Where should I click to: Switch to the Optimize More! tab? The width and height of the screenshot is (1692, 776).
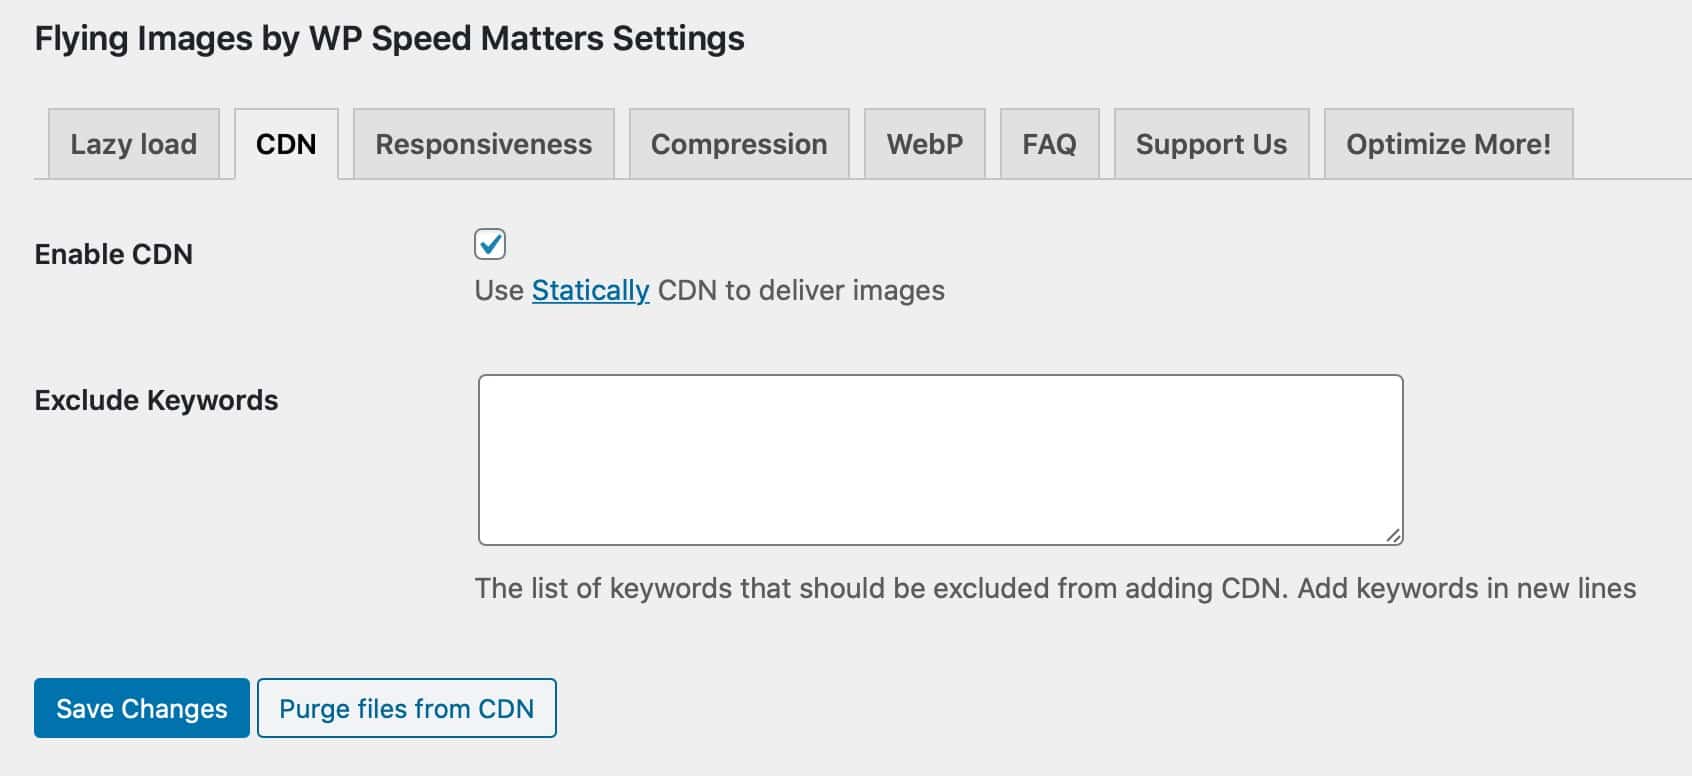pyautogui.click(x=1448, y=144)
